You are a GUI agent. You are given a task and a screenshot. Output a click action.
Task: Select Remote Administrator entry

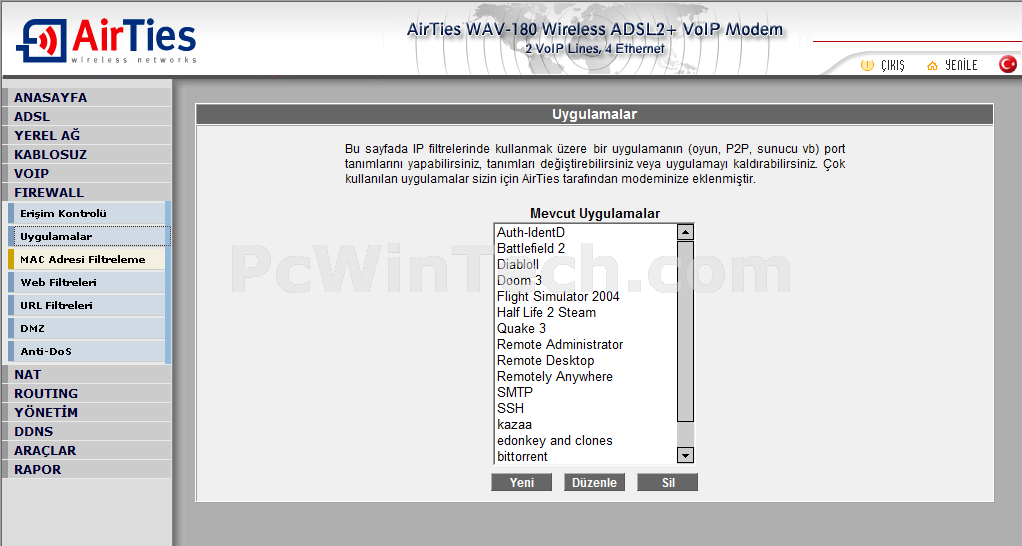[585, 344]
